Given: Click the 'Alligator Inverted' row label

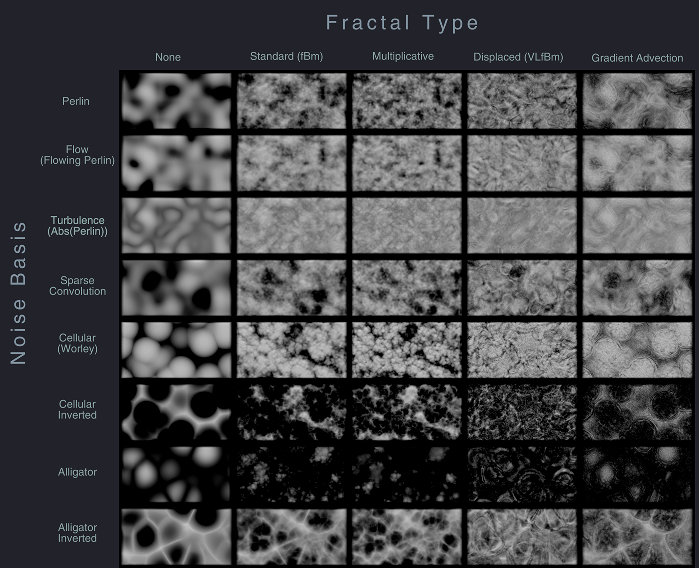Looking at the screenshot, I should (77, 533).
